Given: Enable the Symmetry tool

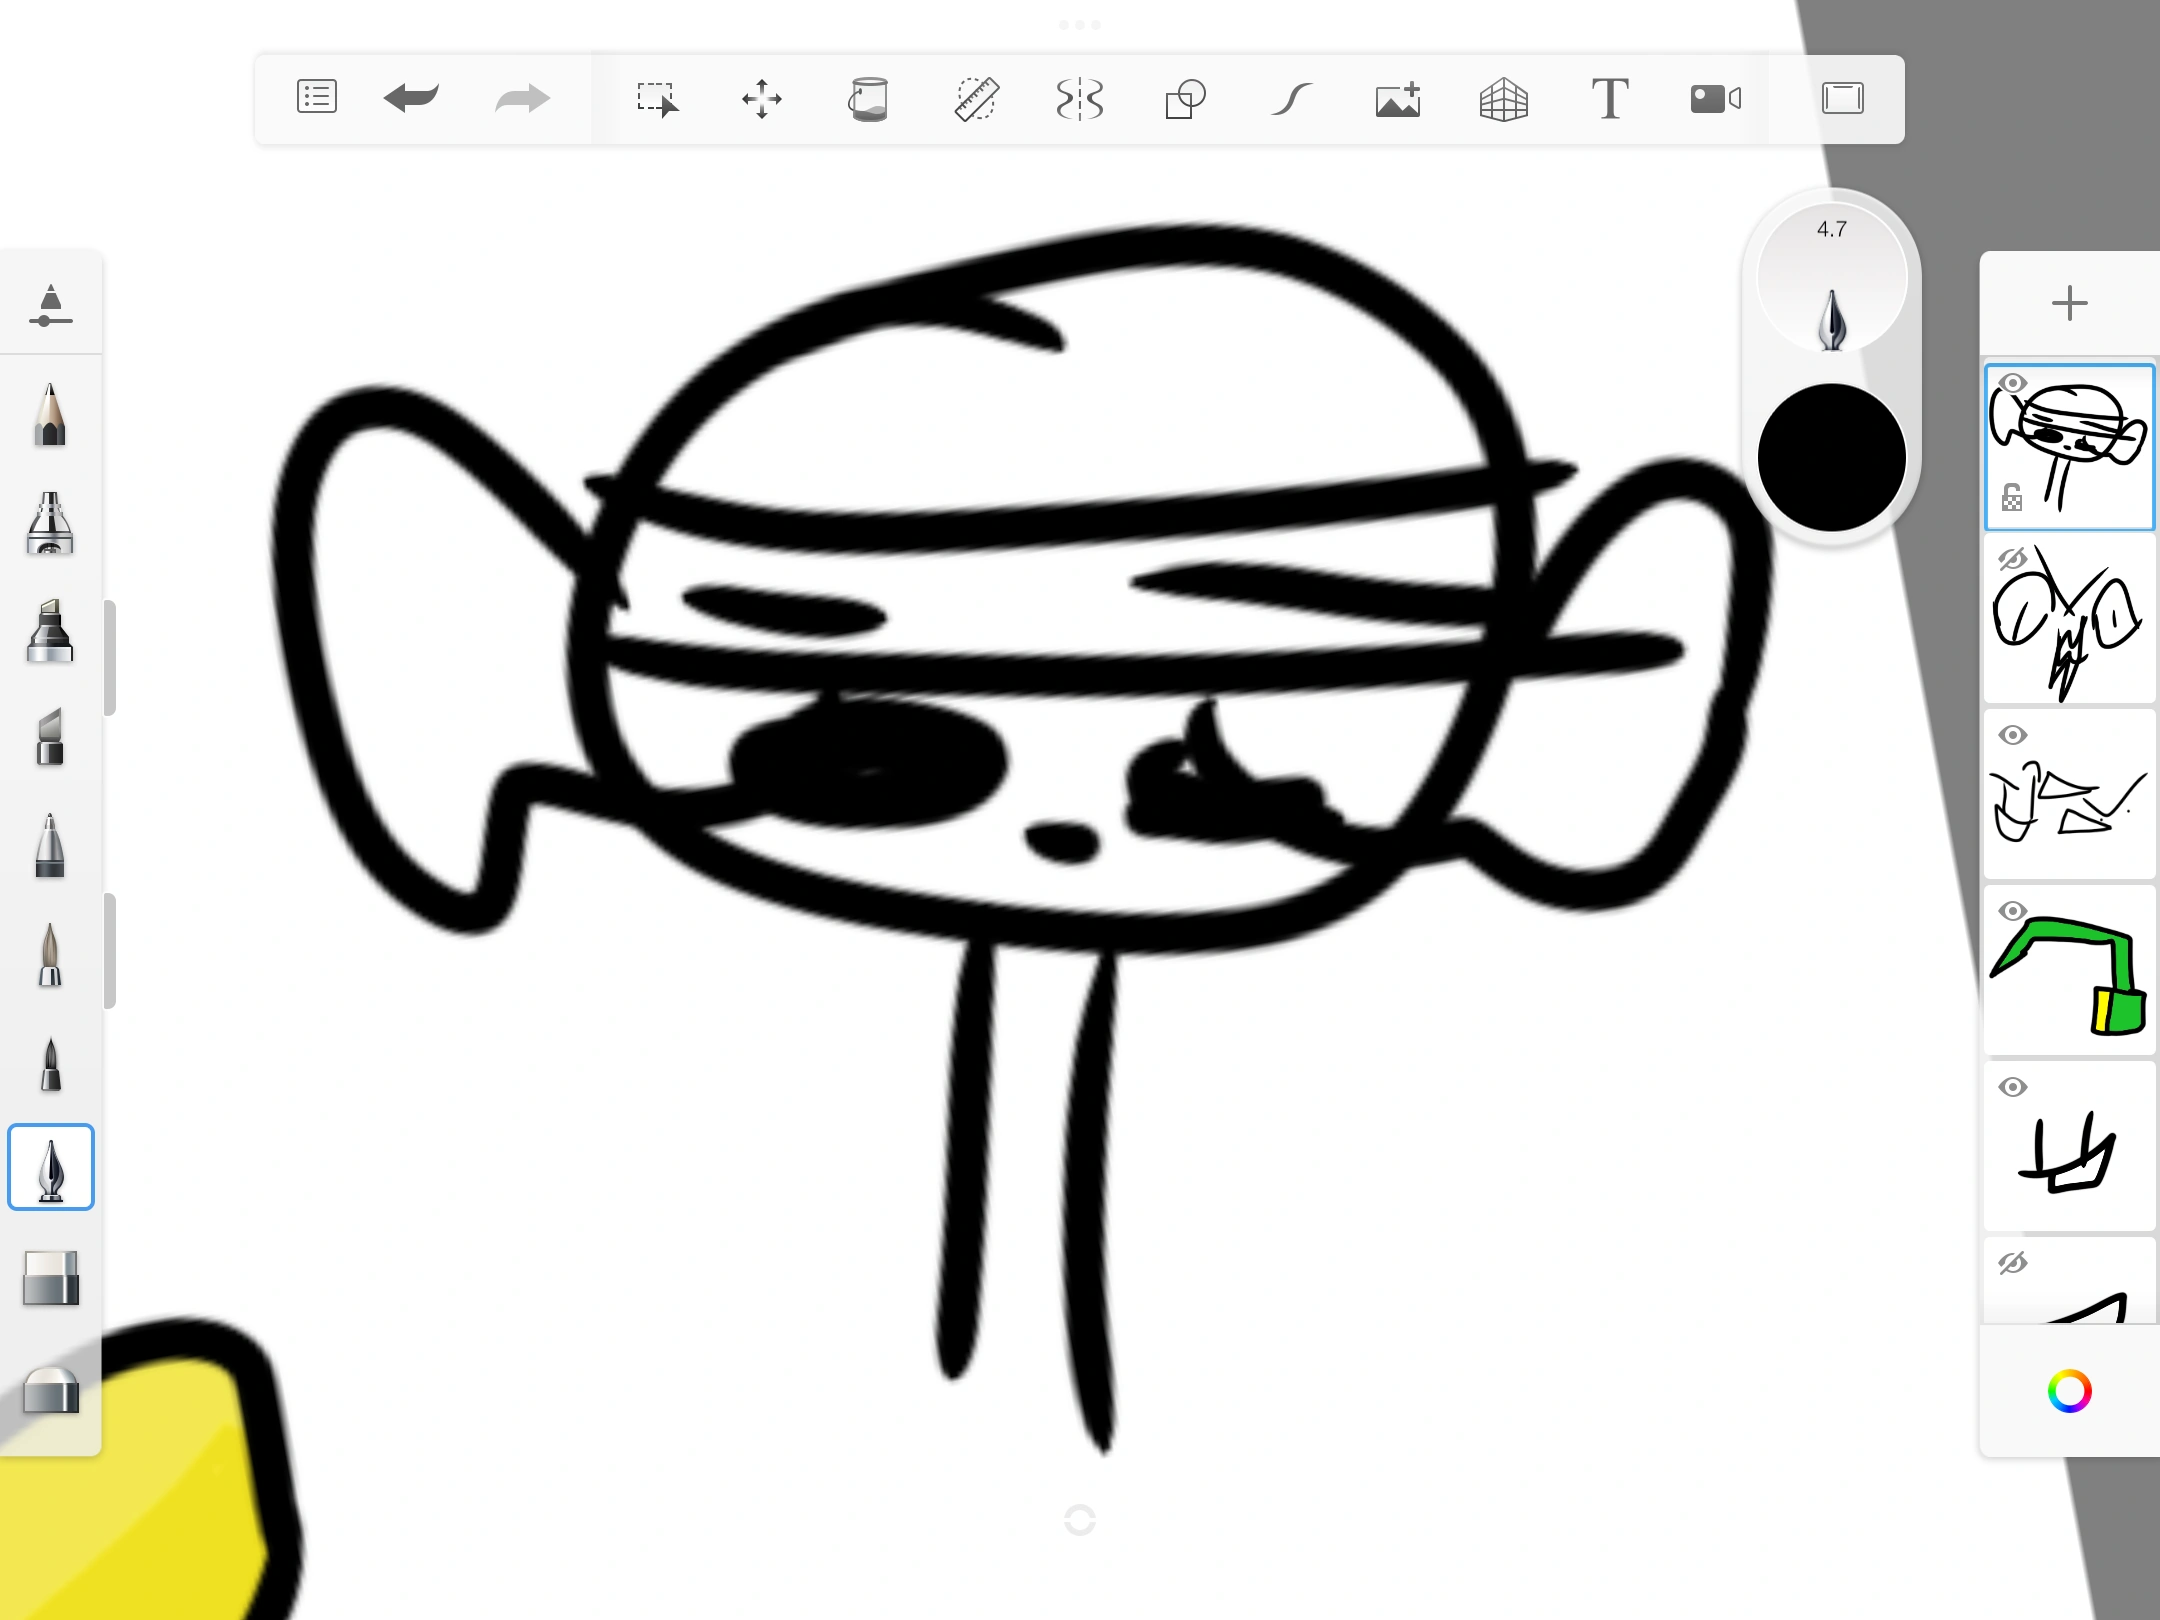Looking at the screenshot, I should click(x=1080, y=99).
